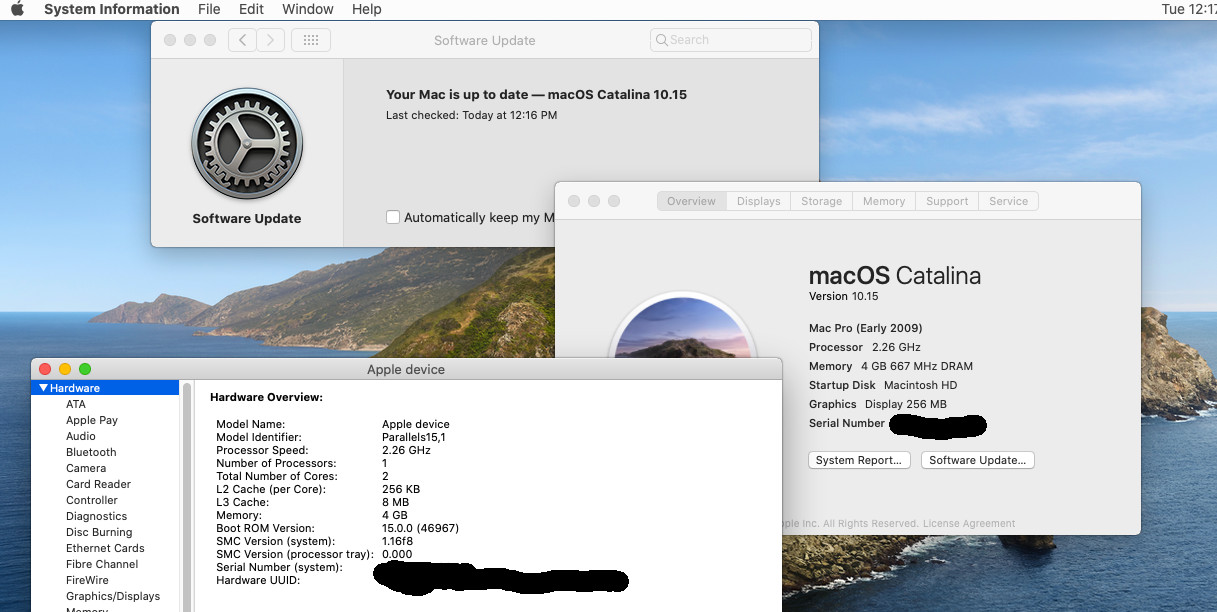This screenshot has height=612, width=1217.
Task: Minimize the Apple device window
Action: point(65,369)
